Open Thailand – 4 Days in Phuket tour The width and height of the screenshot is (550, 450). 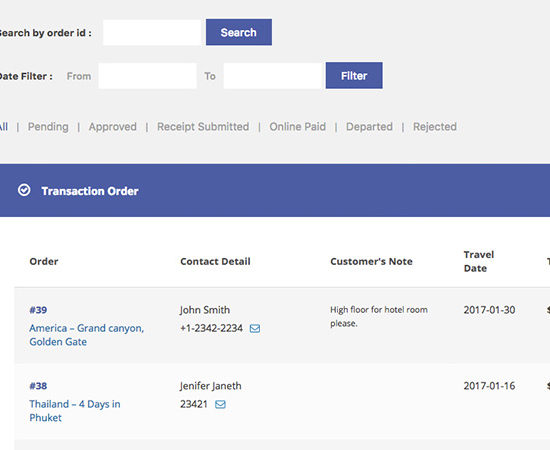coord(75,411)
